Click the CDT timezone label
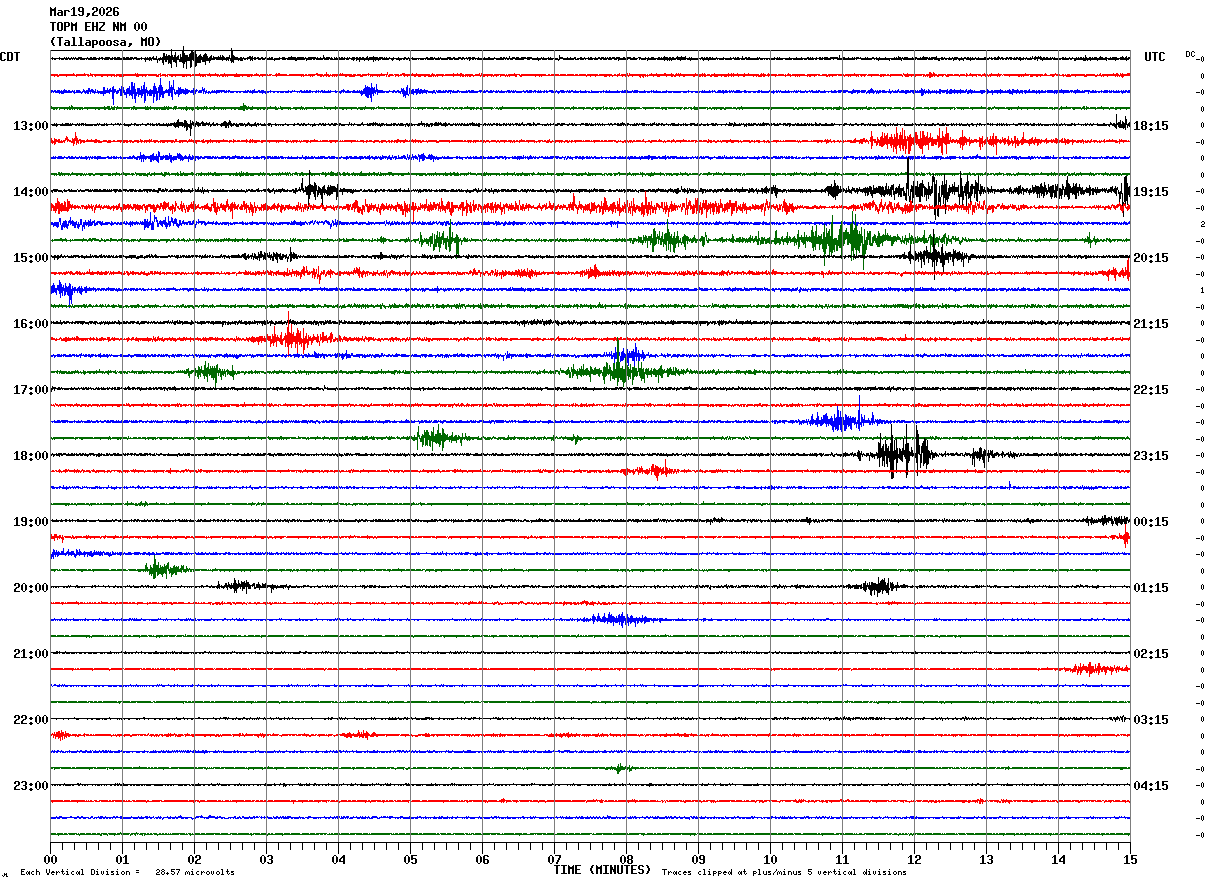Image resolution: width=1210 pixels, height=886 pixels. [10, 57]
